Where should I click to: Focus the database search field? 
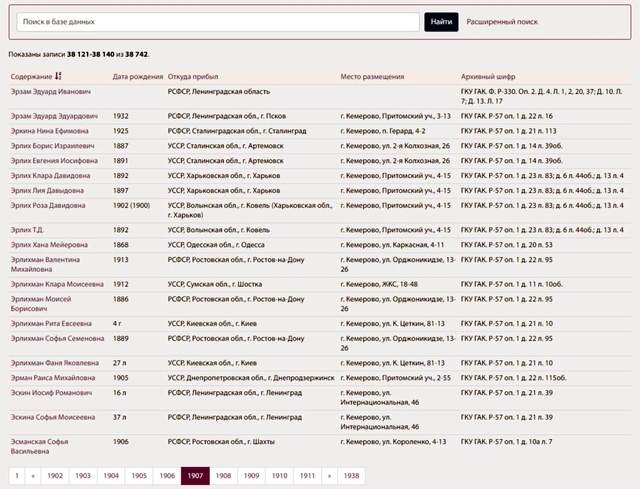coord(218,22)
